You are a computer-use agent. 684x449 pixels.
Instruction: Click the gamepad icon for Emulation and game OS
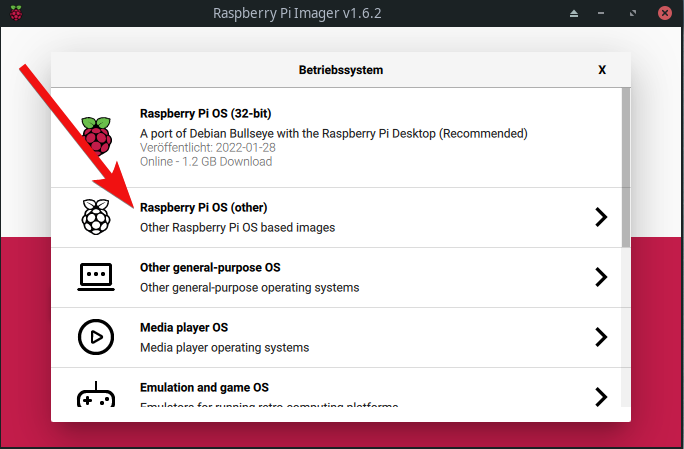[96, 394]
